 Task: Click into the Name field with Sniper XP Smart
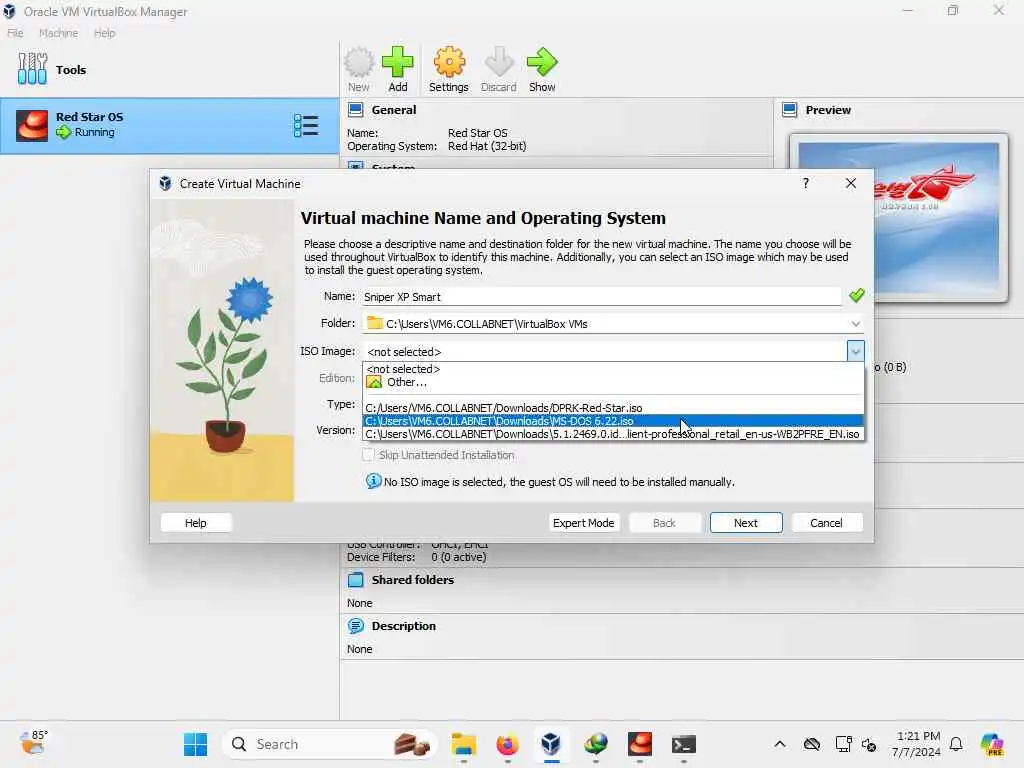(601, 296)
